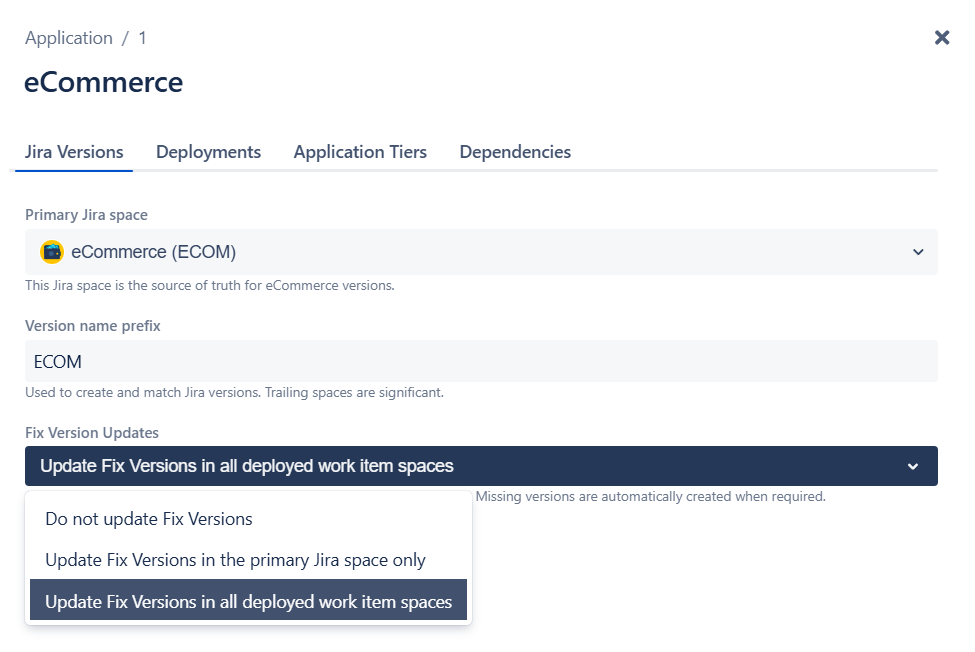
Task: Close the eCommerce application dialog
Action: [941, 38]
